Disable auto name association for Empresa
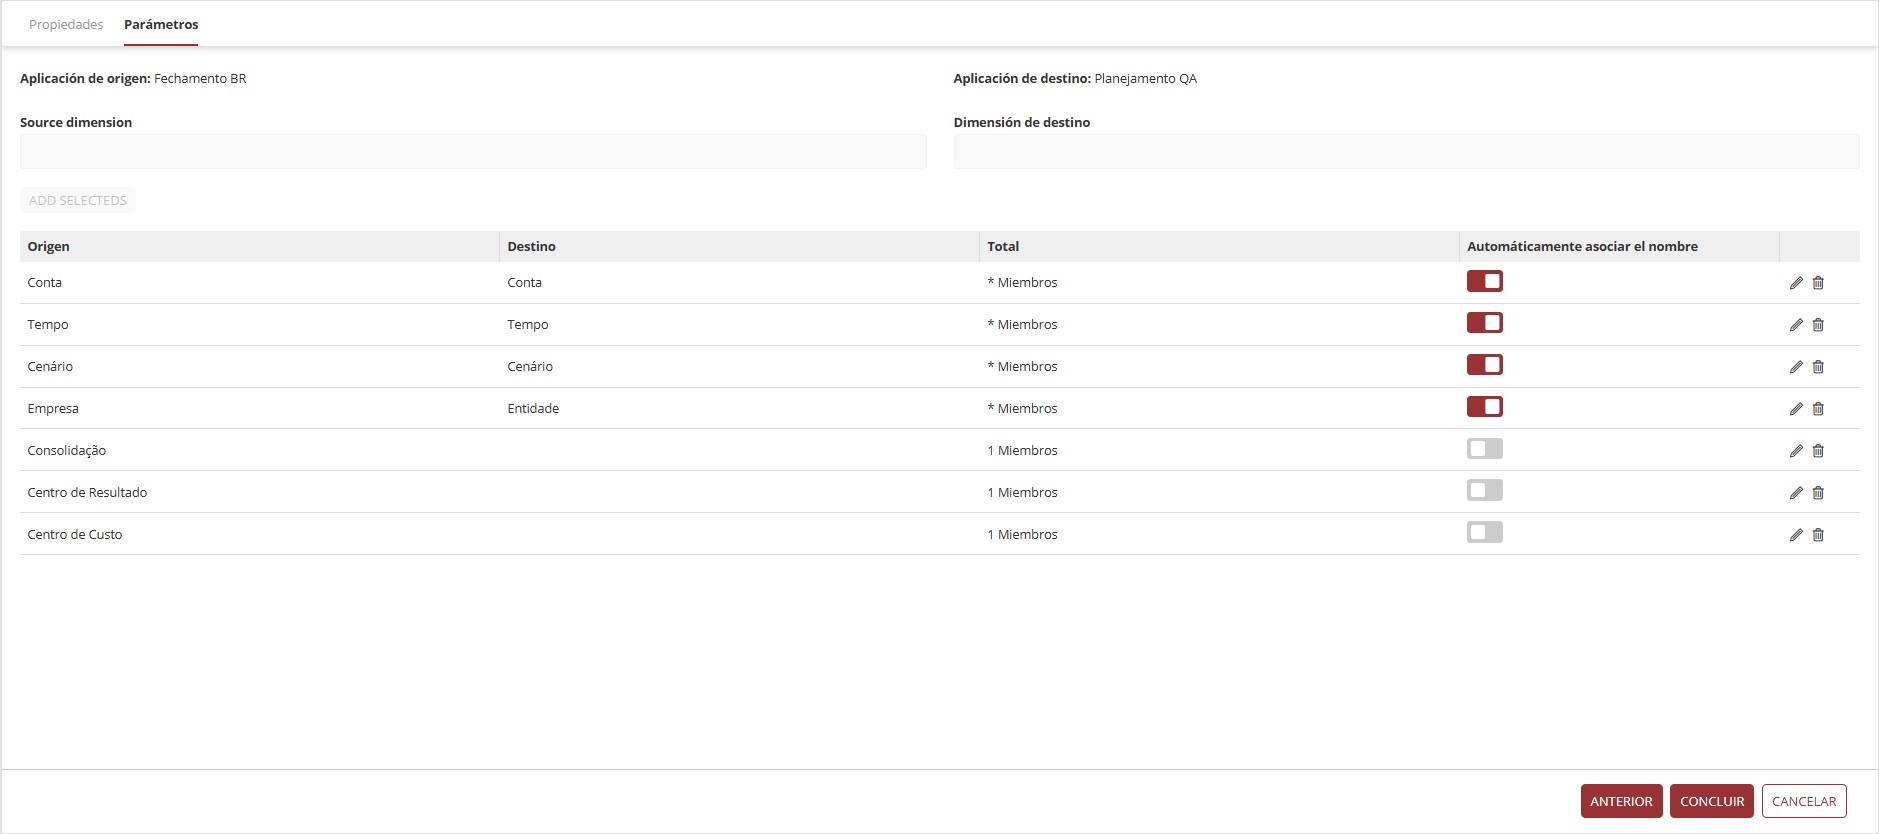Screen dimensions: 1879x834 [x=1485, y=407]
